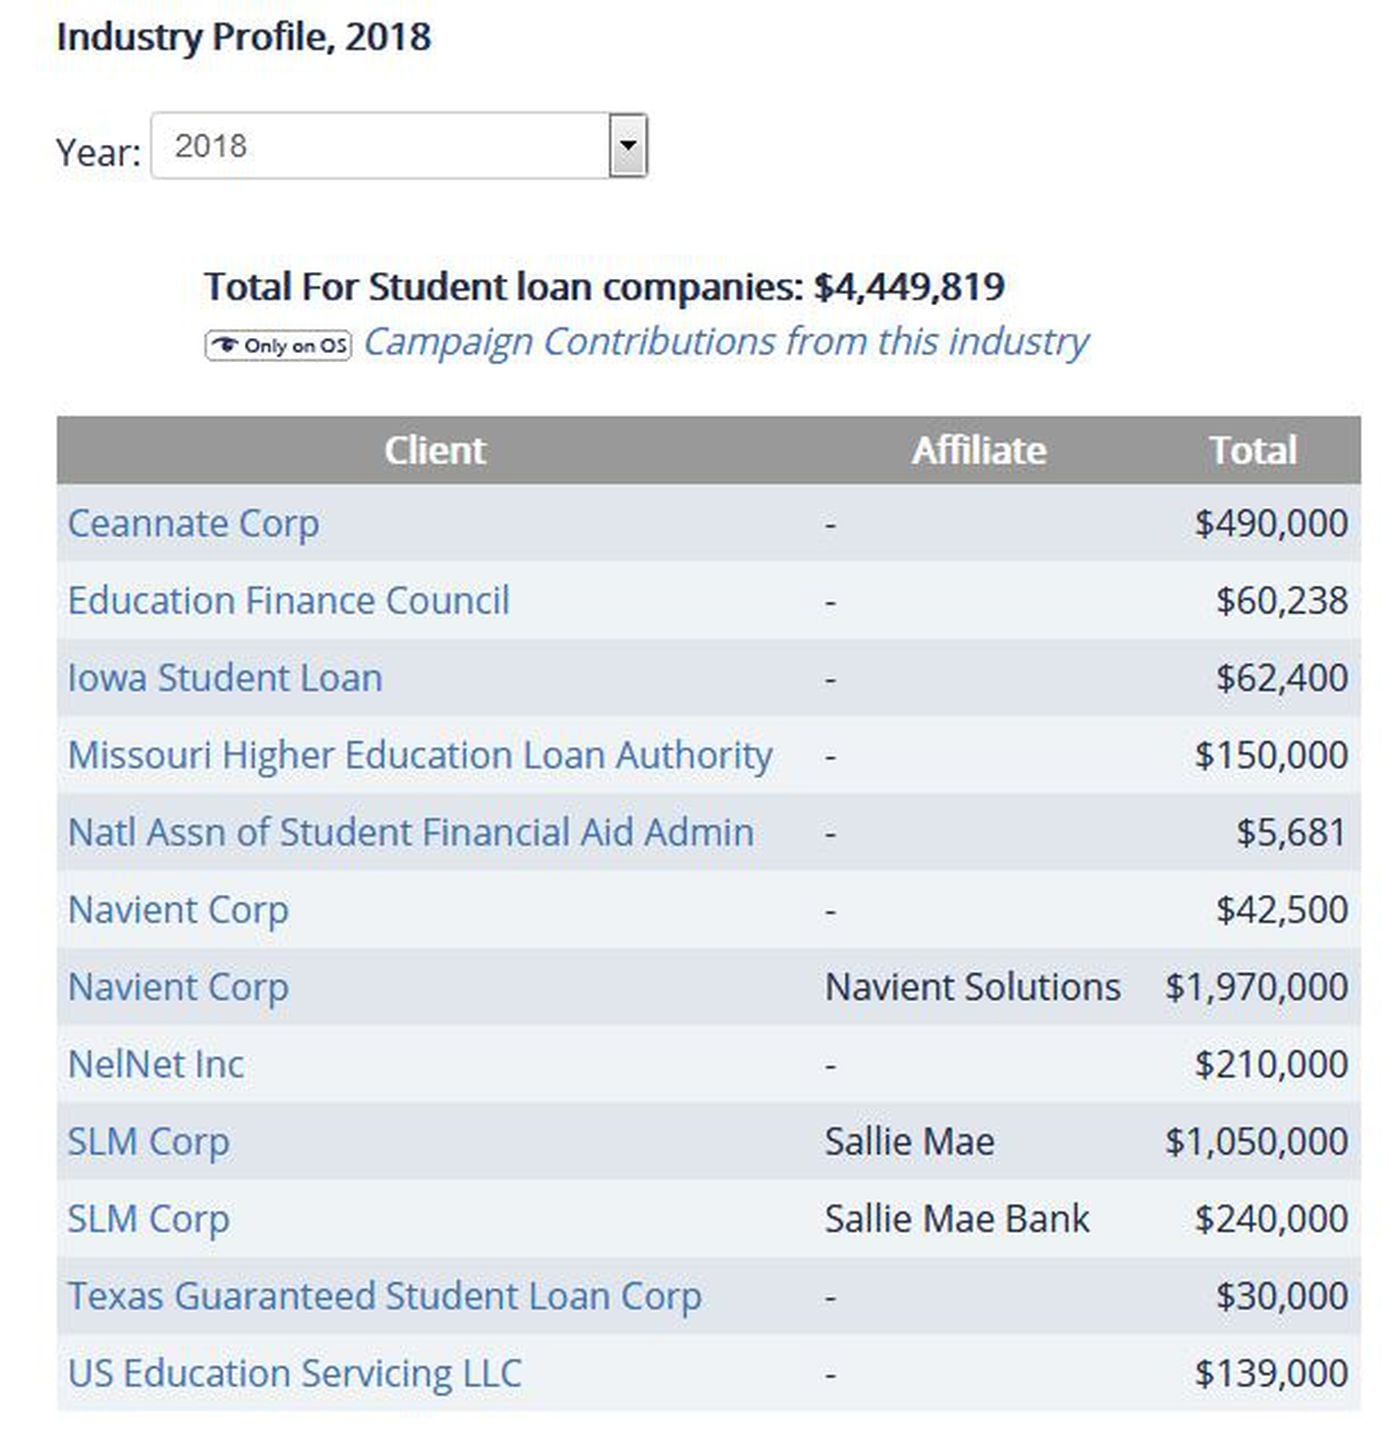
Task: Open the Education Finance Council link
Action: 288,601
